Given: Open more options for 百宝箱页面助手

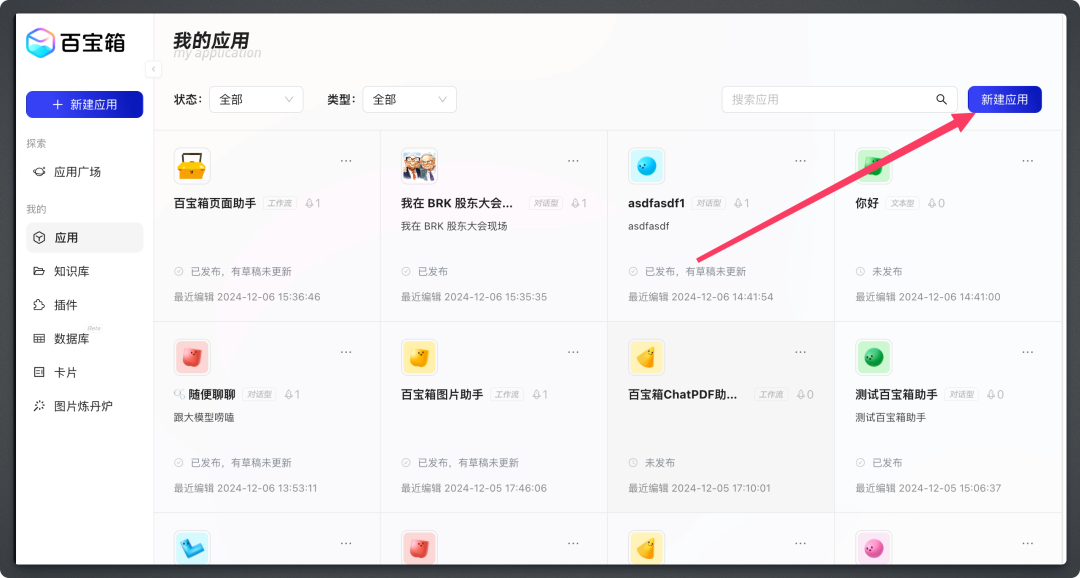Looking at the screenshot, I should click(346, 161).
